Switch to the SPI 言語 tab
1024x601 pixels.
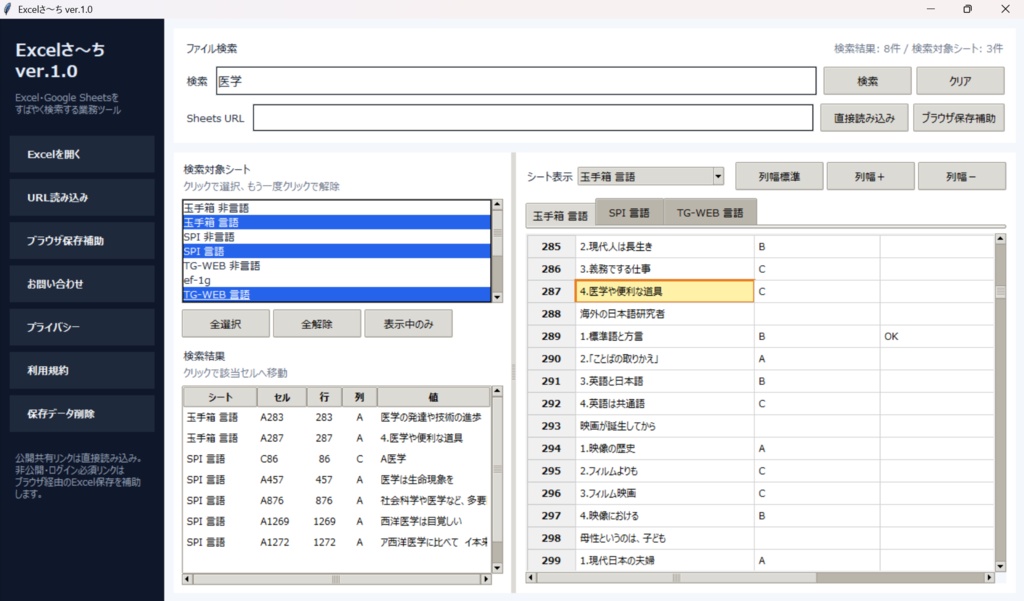pyautogui.click(x=629, y=213)
